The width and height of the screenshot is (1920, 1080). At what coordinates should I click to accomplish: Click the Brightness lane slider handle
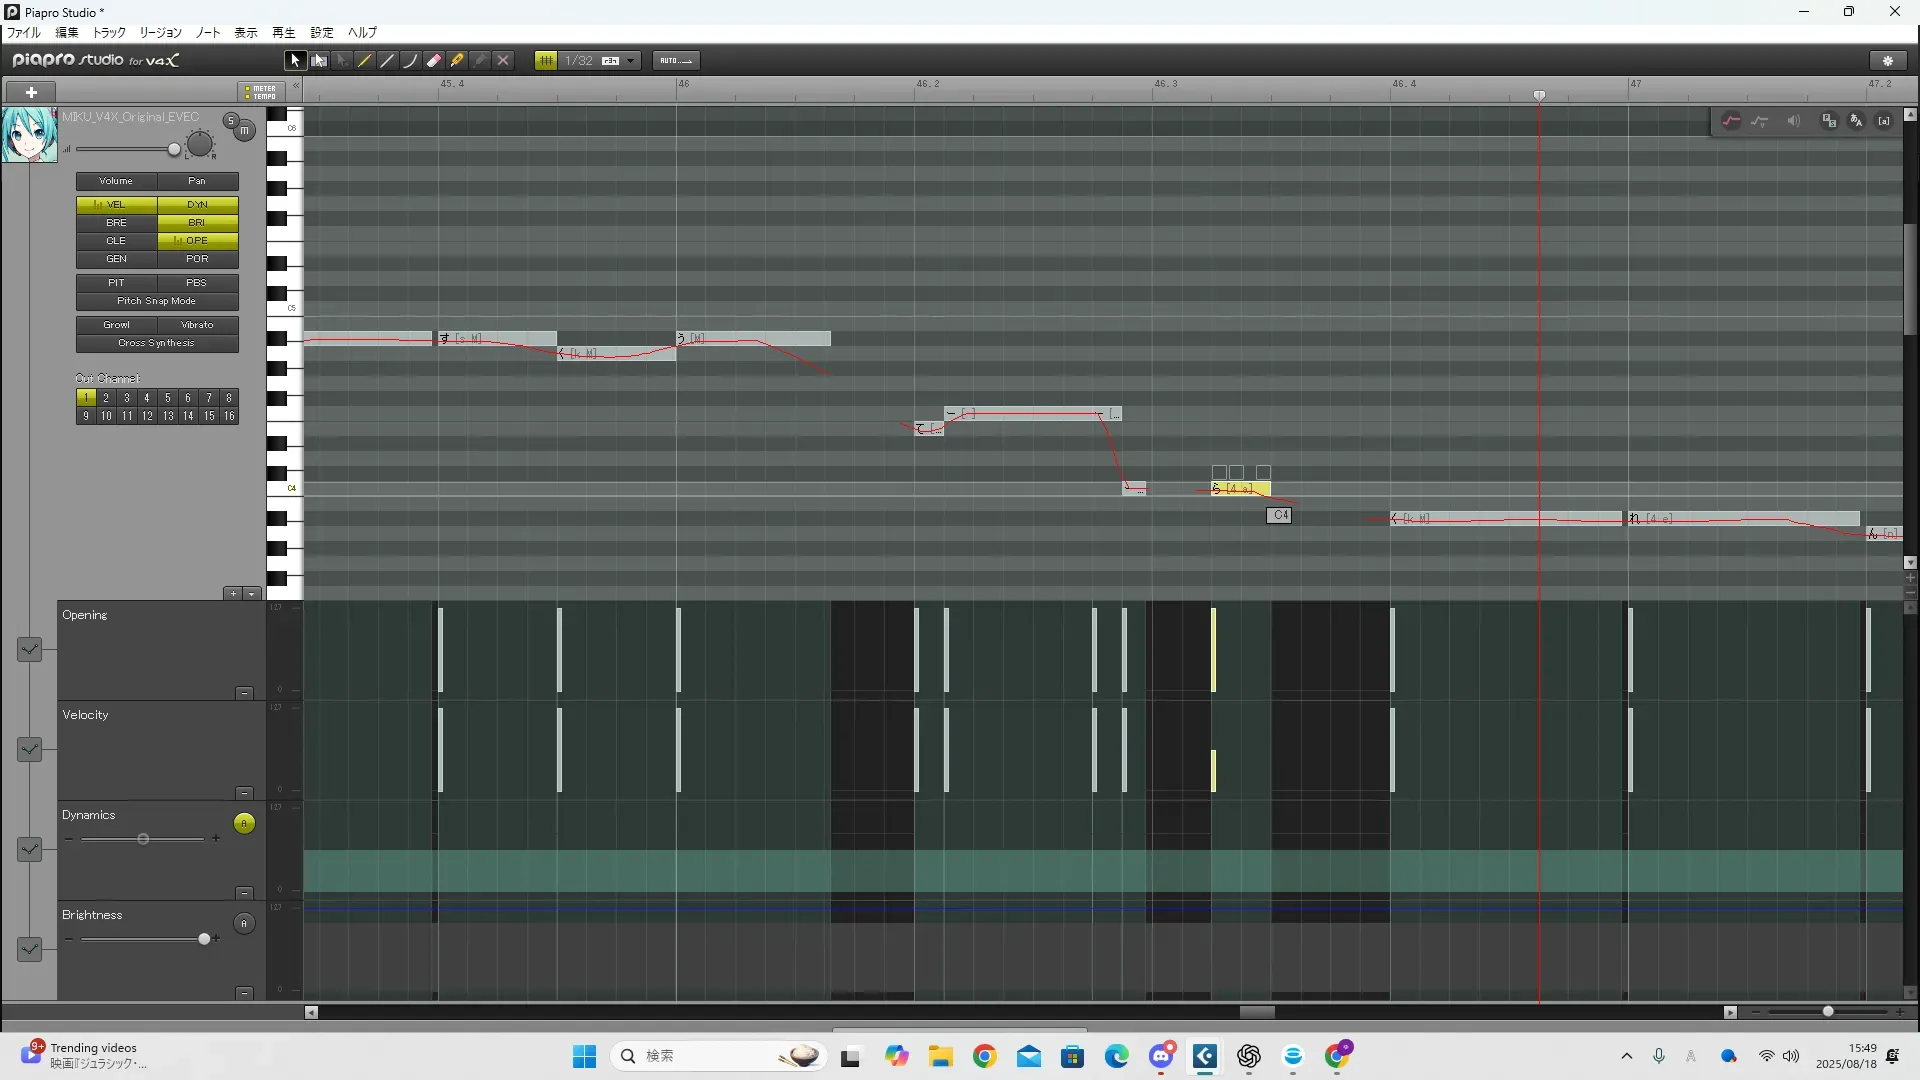[204, 939]
